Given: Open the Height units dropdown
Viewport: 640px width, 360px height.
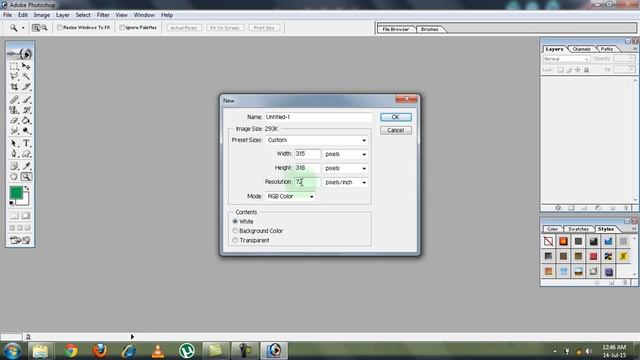Looking at the screenshot, I should pos(345,168).
